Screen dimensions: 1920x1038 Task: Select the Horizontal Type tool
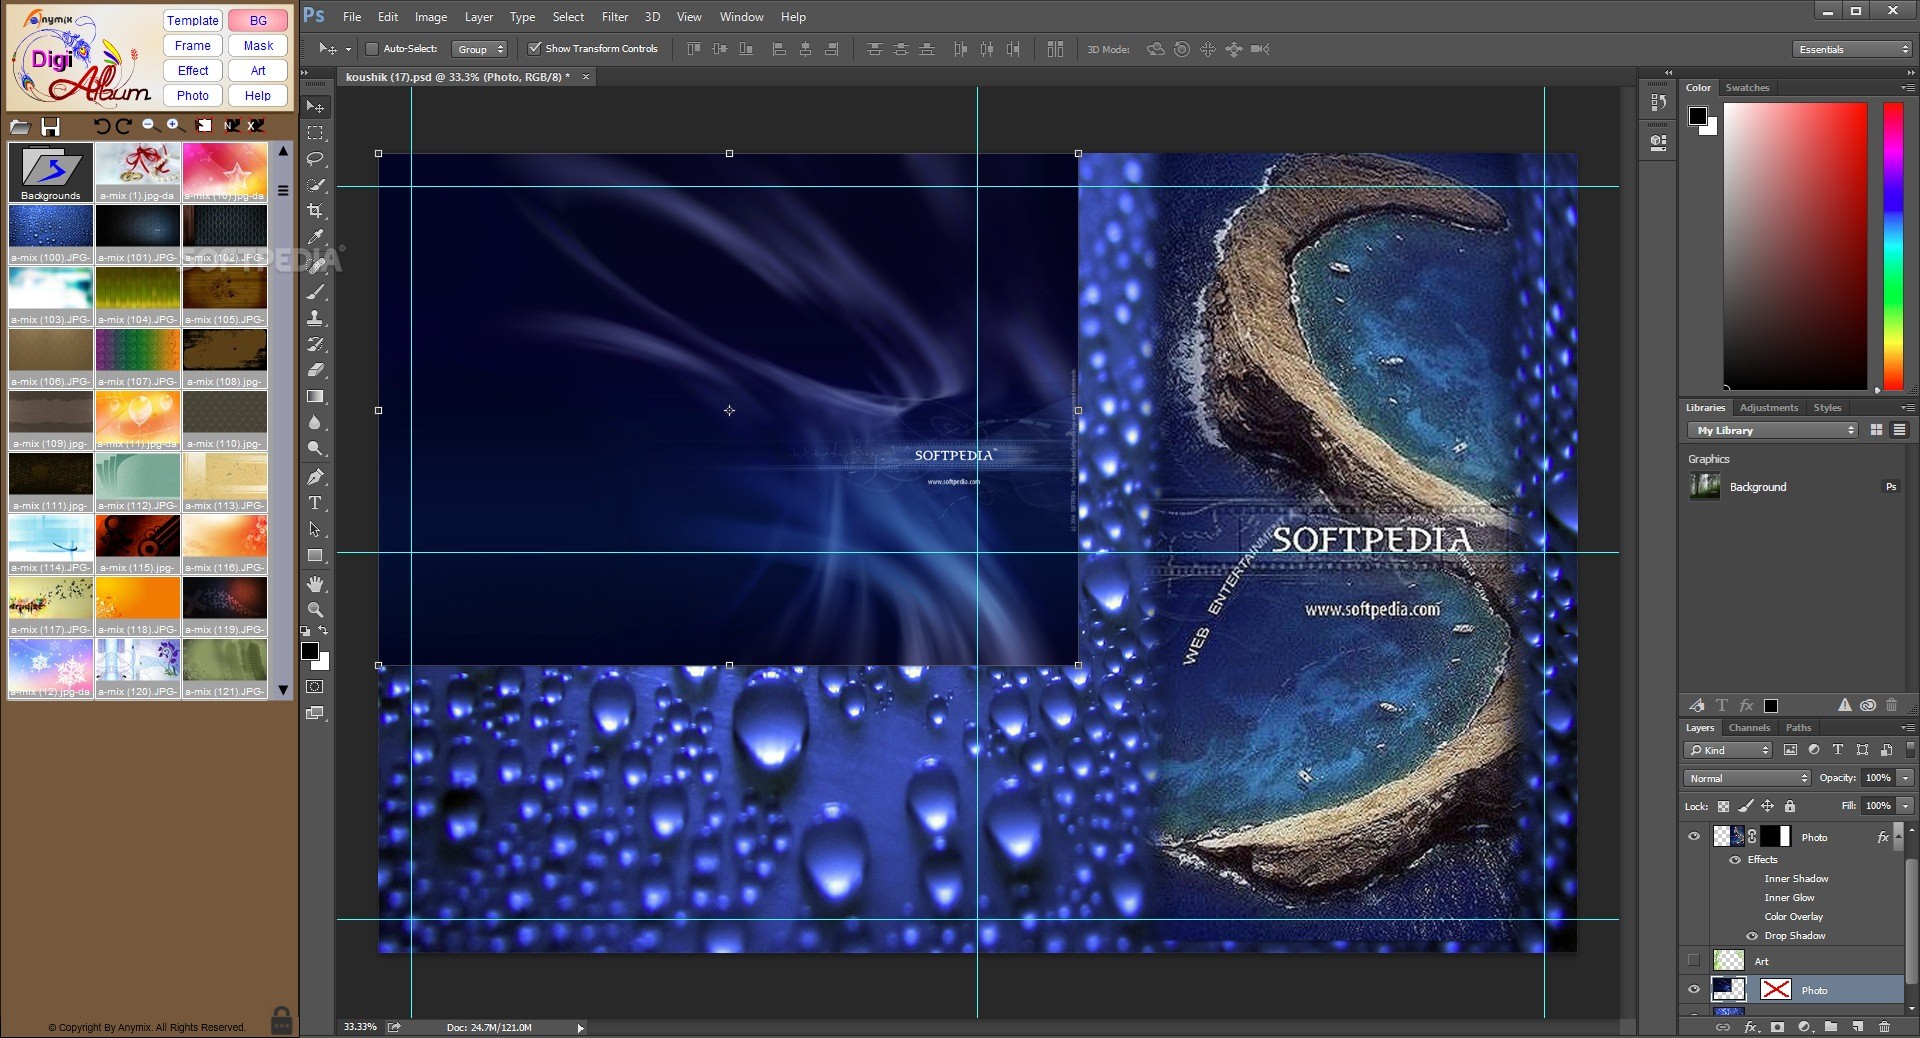click(x=315, y=503)
